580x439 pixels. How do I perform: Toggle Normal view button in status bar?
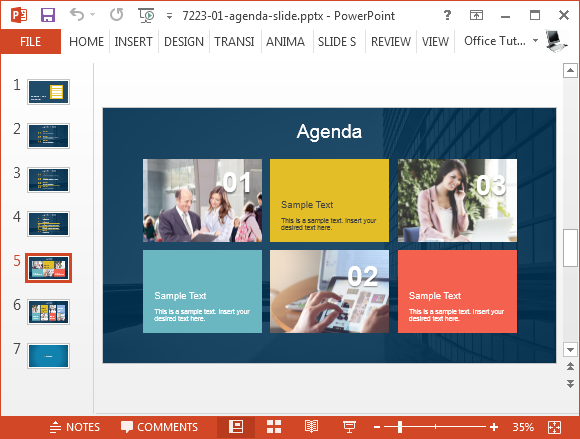[x=236, y=427]
